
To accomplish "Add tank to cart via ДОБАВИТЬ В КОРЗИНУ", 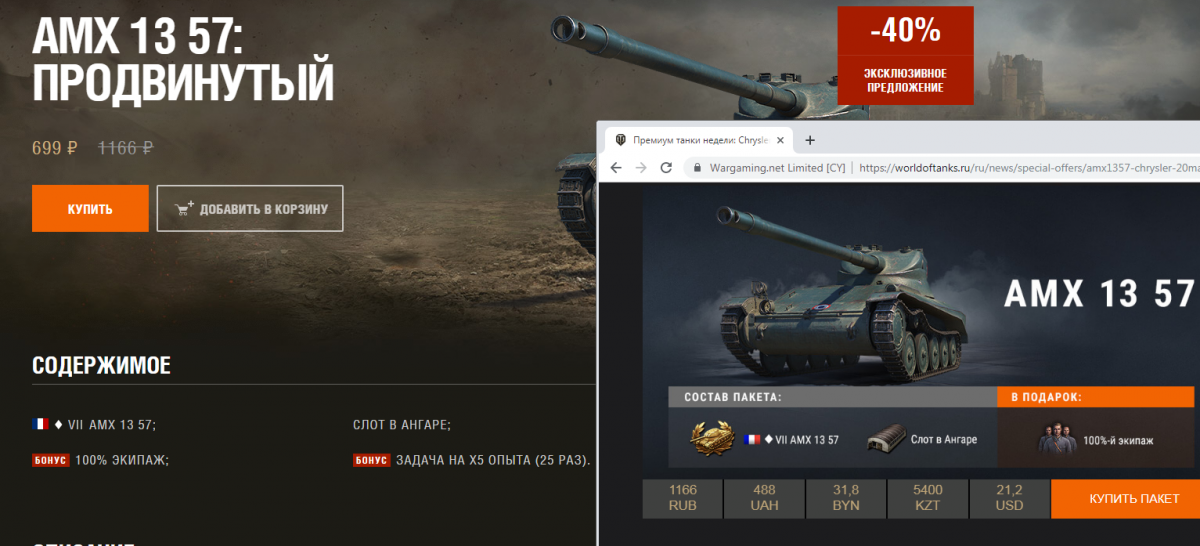I will [x=250, y=209].
